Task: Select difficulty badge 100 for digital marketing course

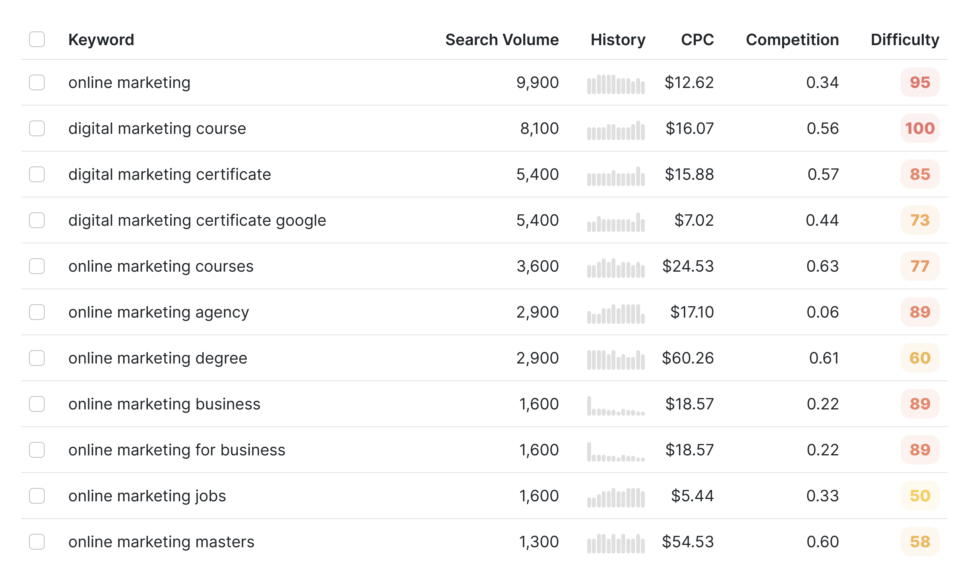Action: tap(919, 128)
